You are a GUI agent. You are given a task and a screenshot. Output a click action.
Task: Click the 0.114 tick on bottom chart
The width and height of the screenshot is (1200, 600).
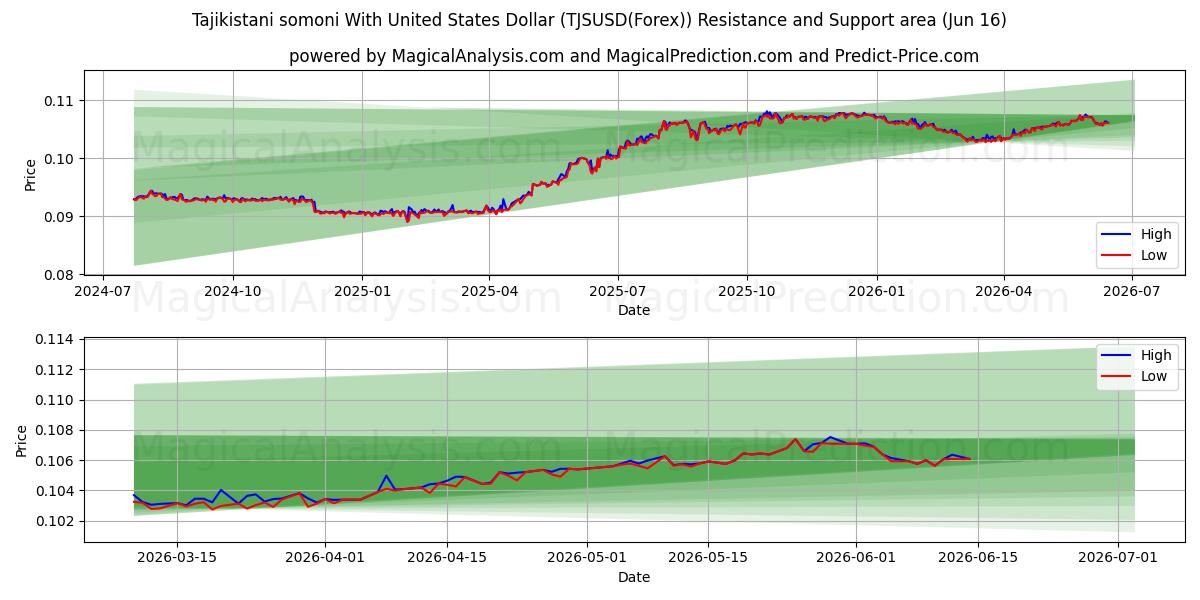coord(55,340)
